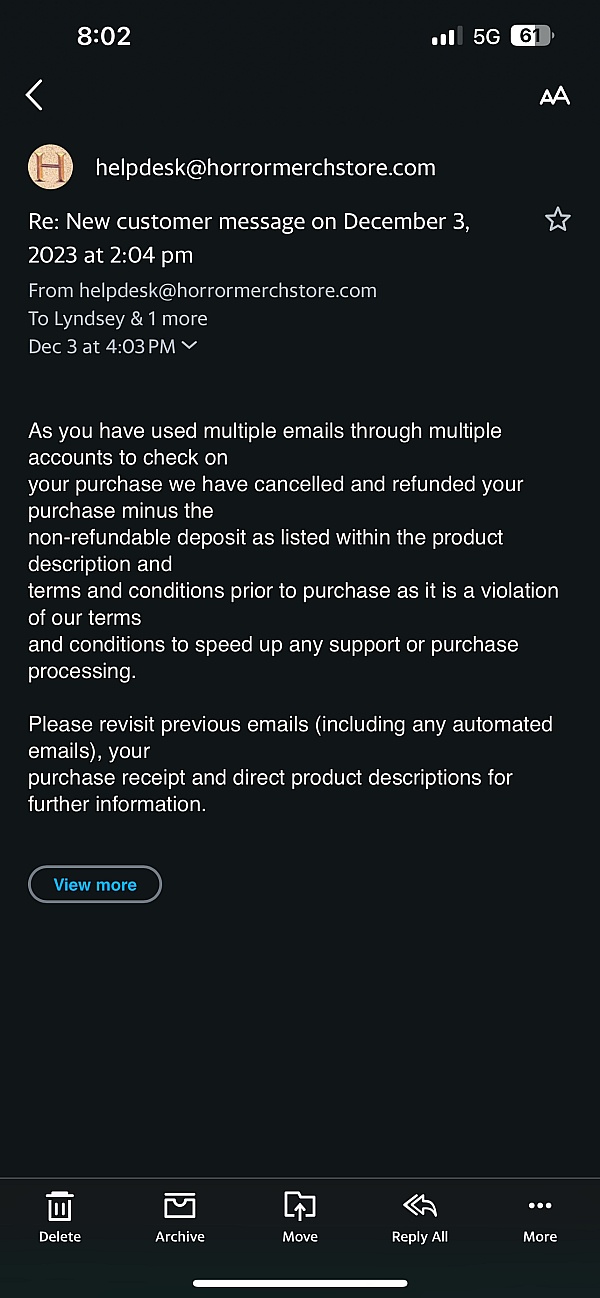Tap the back arrow icon

click(34, 95)
